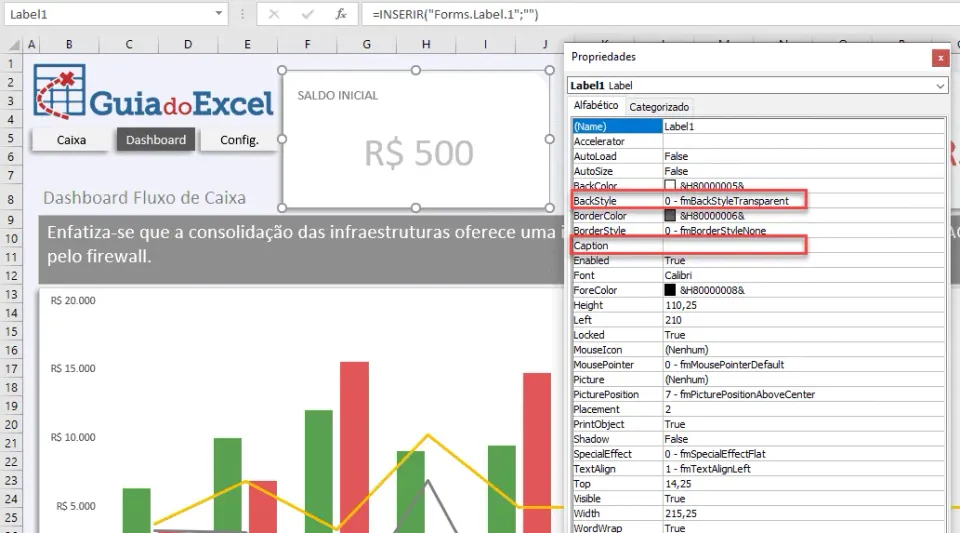Close the Propriedades window
The width and height of the screenshot is (960, 533).
pyautogui.click(x=940, y=58)
